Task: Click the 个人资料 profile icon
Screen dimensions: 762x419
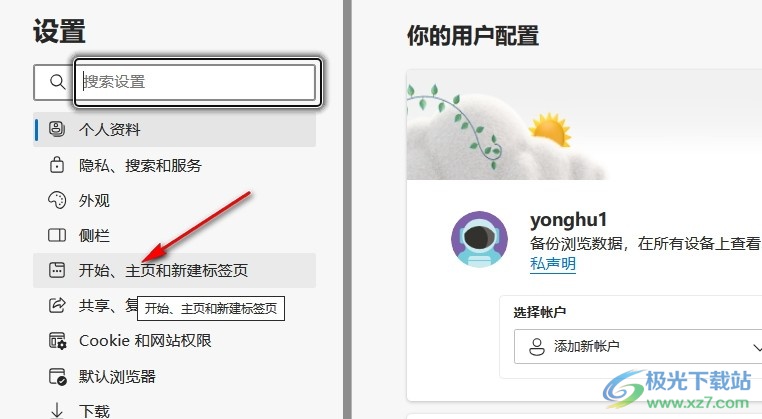Action: [x=57, y=129]
